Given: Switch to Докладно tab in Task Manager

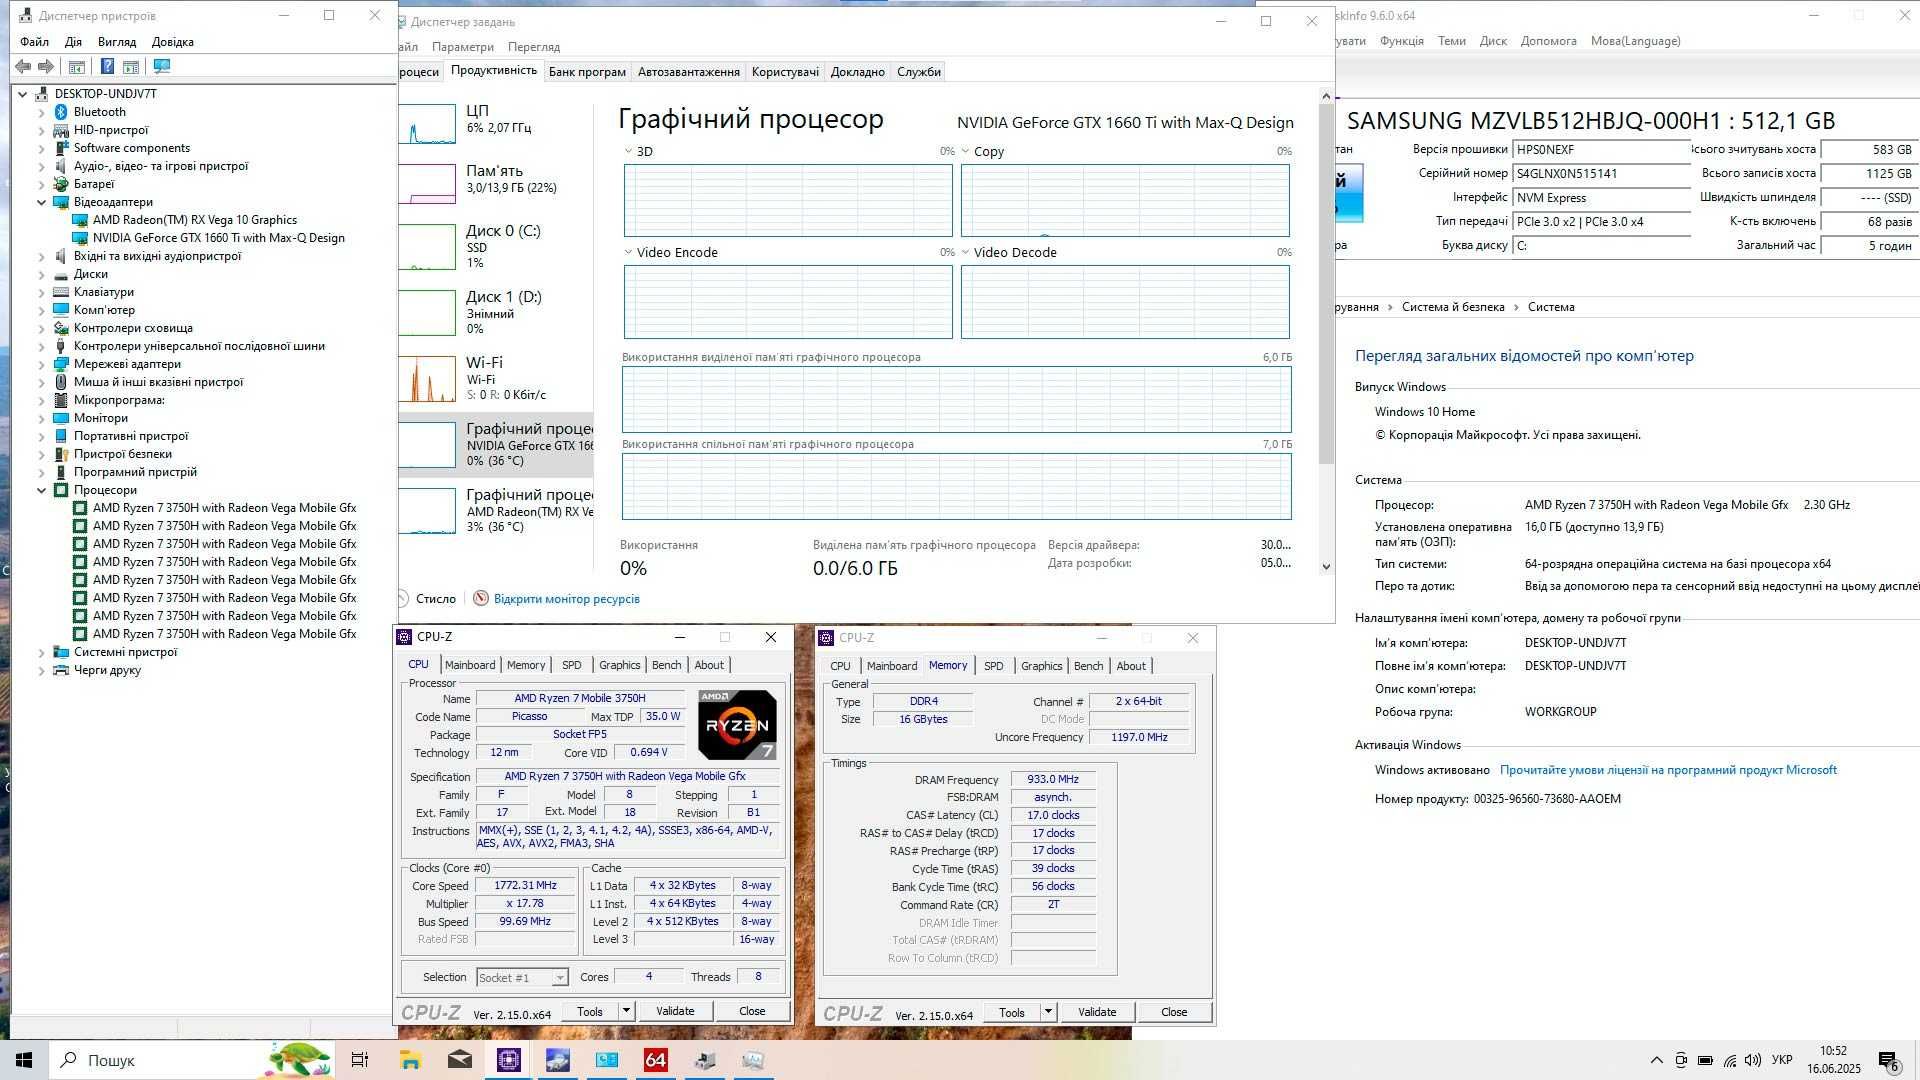Looking at the screenshot, I should point(857,72).
